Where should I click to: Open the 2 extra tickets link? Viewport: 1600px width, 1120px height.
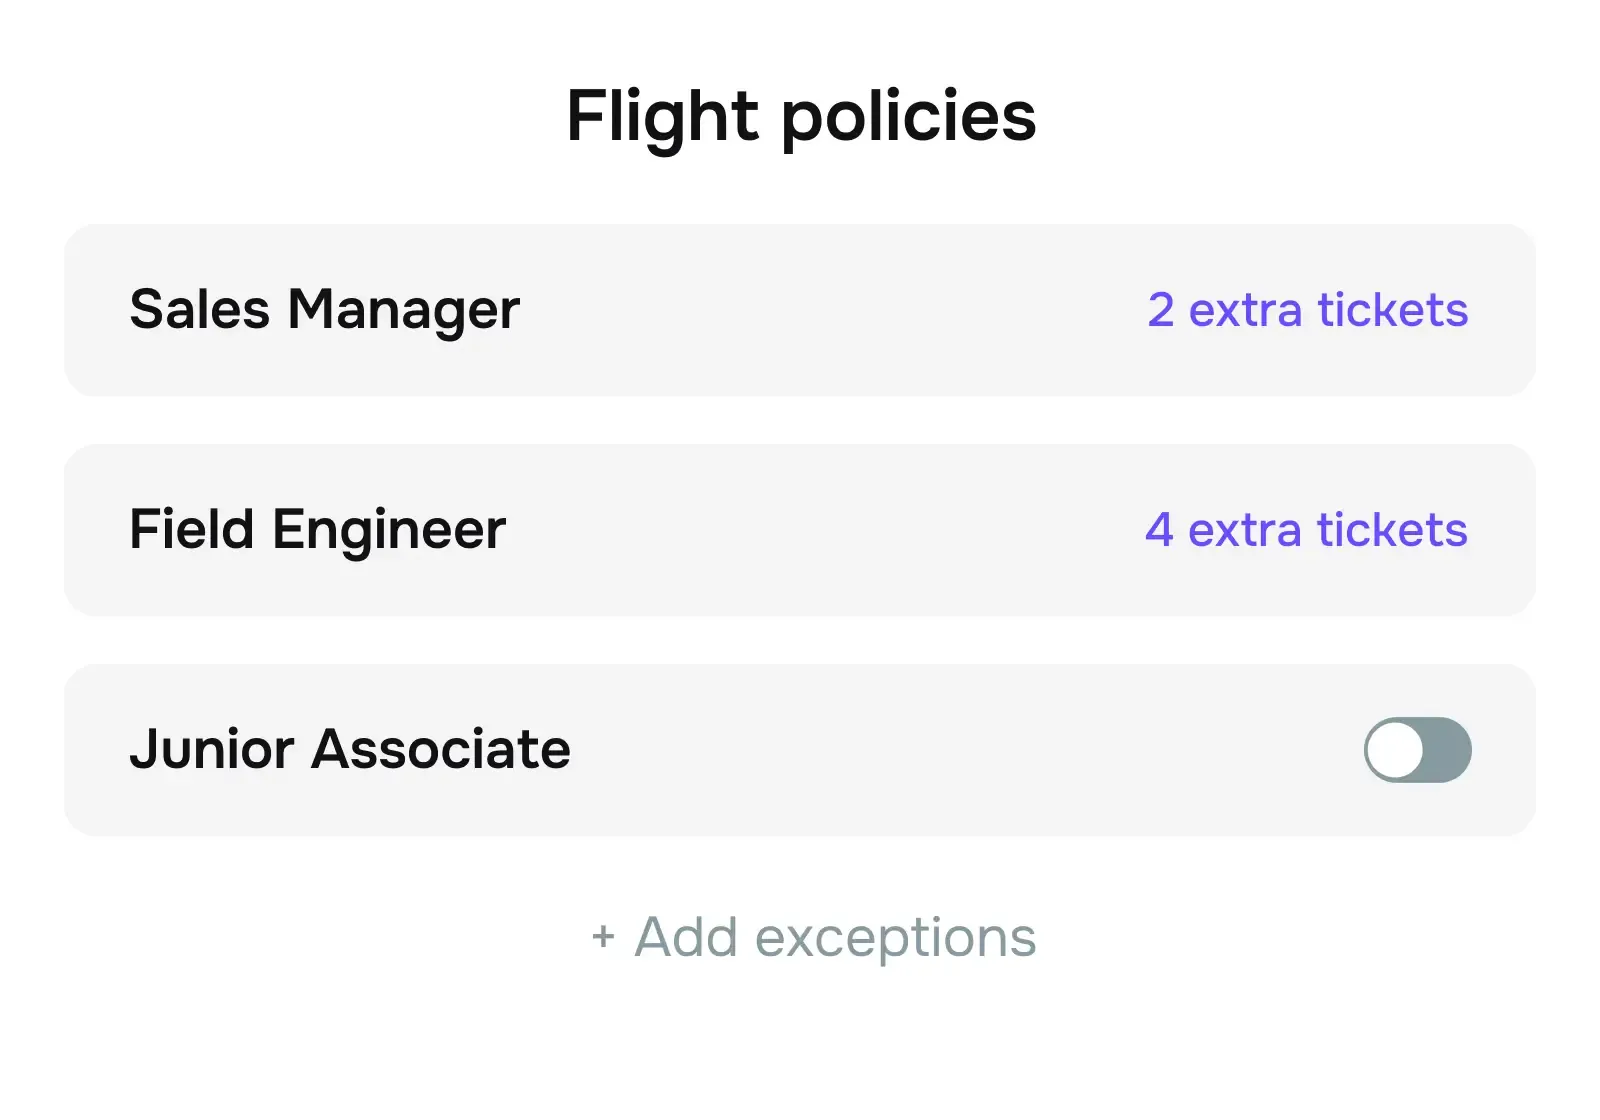coord(1307,310)
